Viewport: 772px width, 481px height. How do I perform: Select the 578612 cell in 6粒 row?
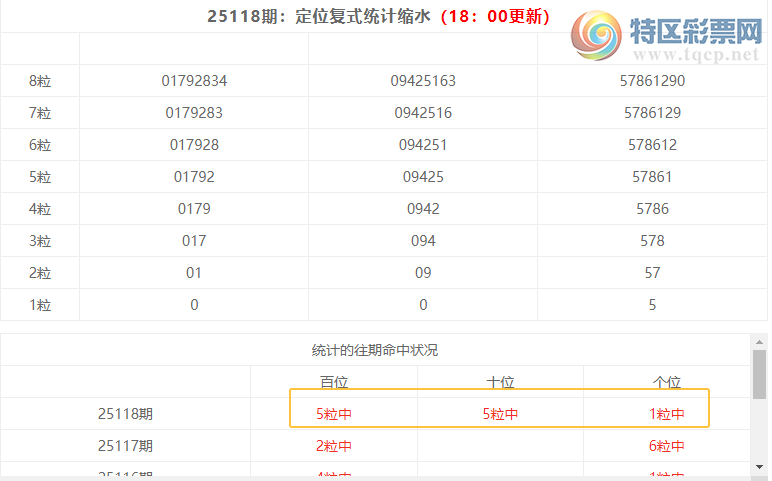(652, 145)
